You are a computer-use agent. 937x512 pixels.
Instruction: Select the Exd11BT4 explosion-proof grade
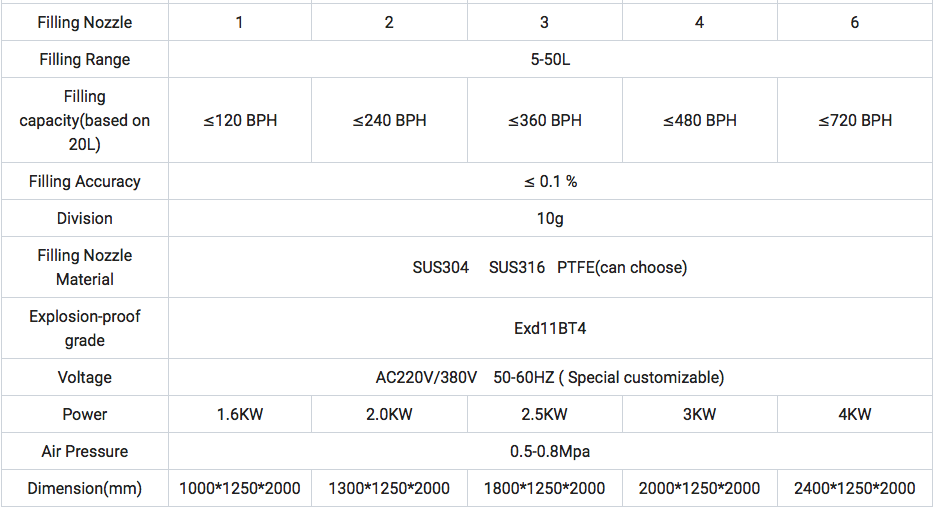(550, 328)
